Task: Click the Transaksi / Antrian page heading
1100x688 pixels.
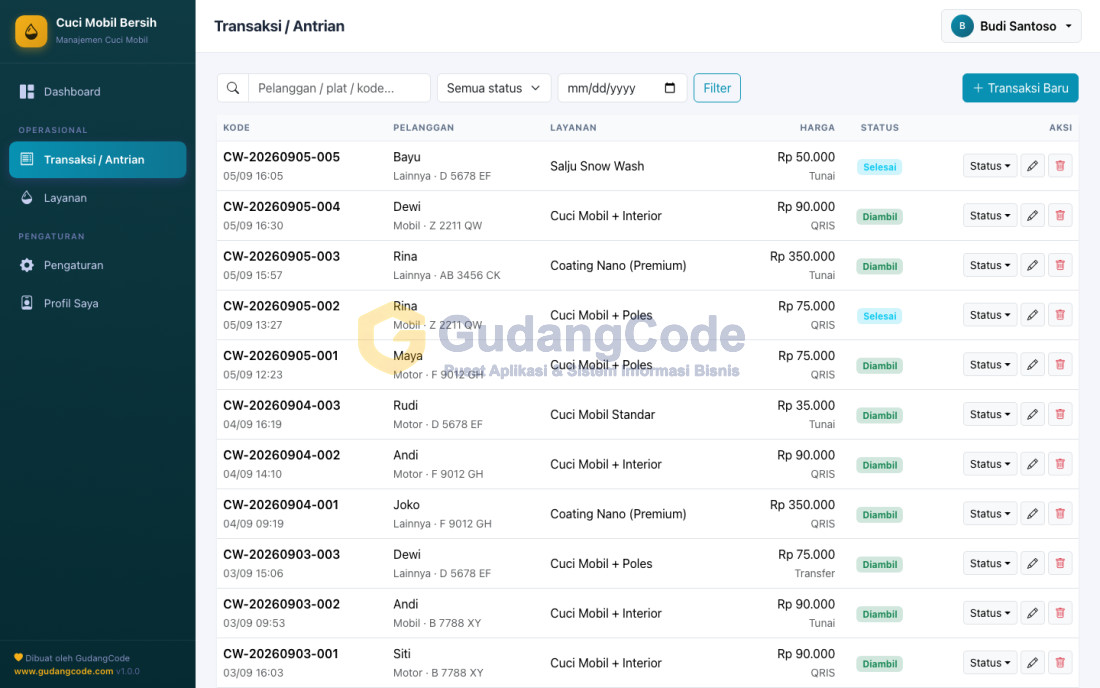Action: (279, 26)
